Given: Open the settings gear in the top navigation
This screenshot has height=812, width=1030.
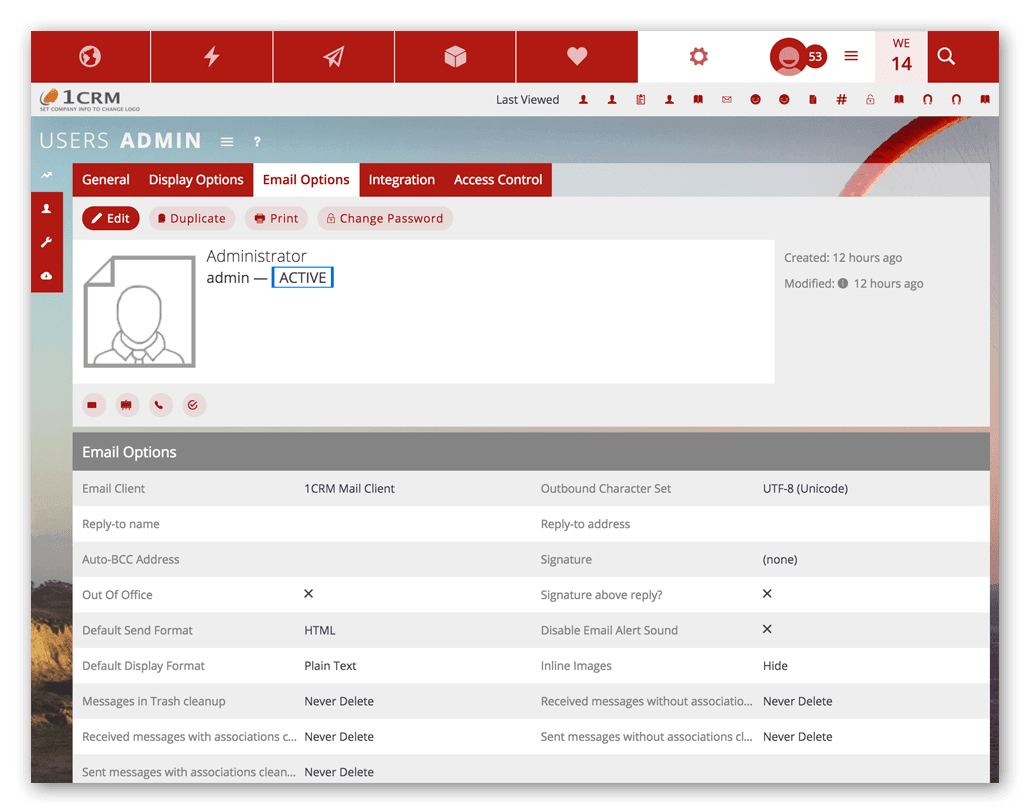Looking at the screenshot, I should 697,57.
